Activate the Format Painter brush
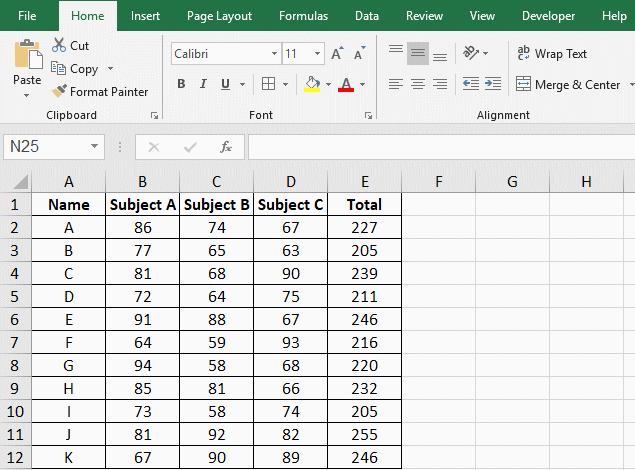Viewport: 635px width, 470px height. tap(59, 91)
